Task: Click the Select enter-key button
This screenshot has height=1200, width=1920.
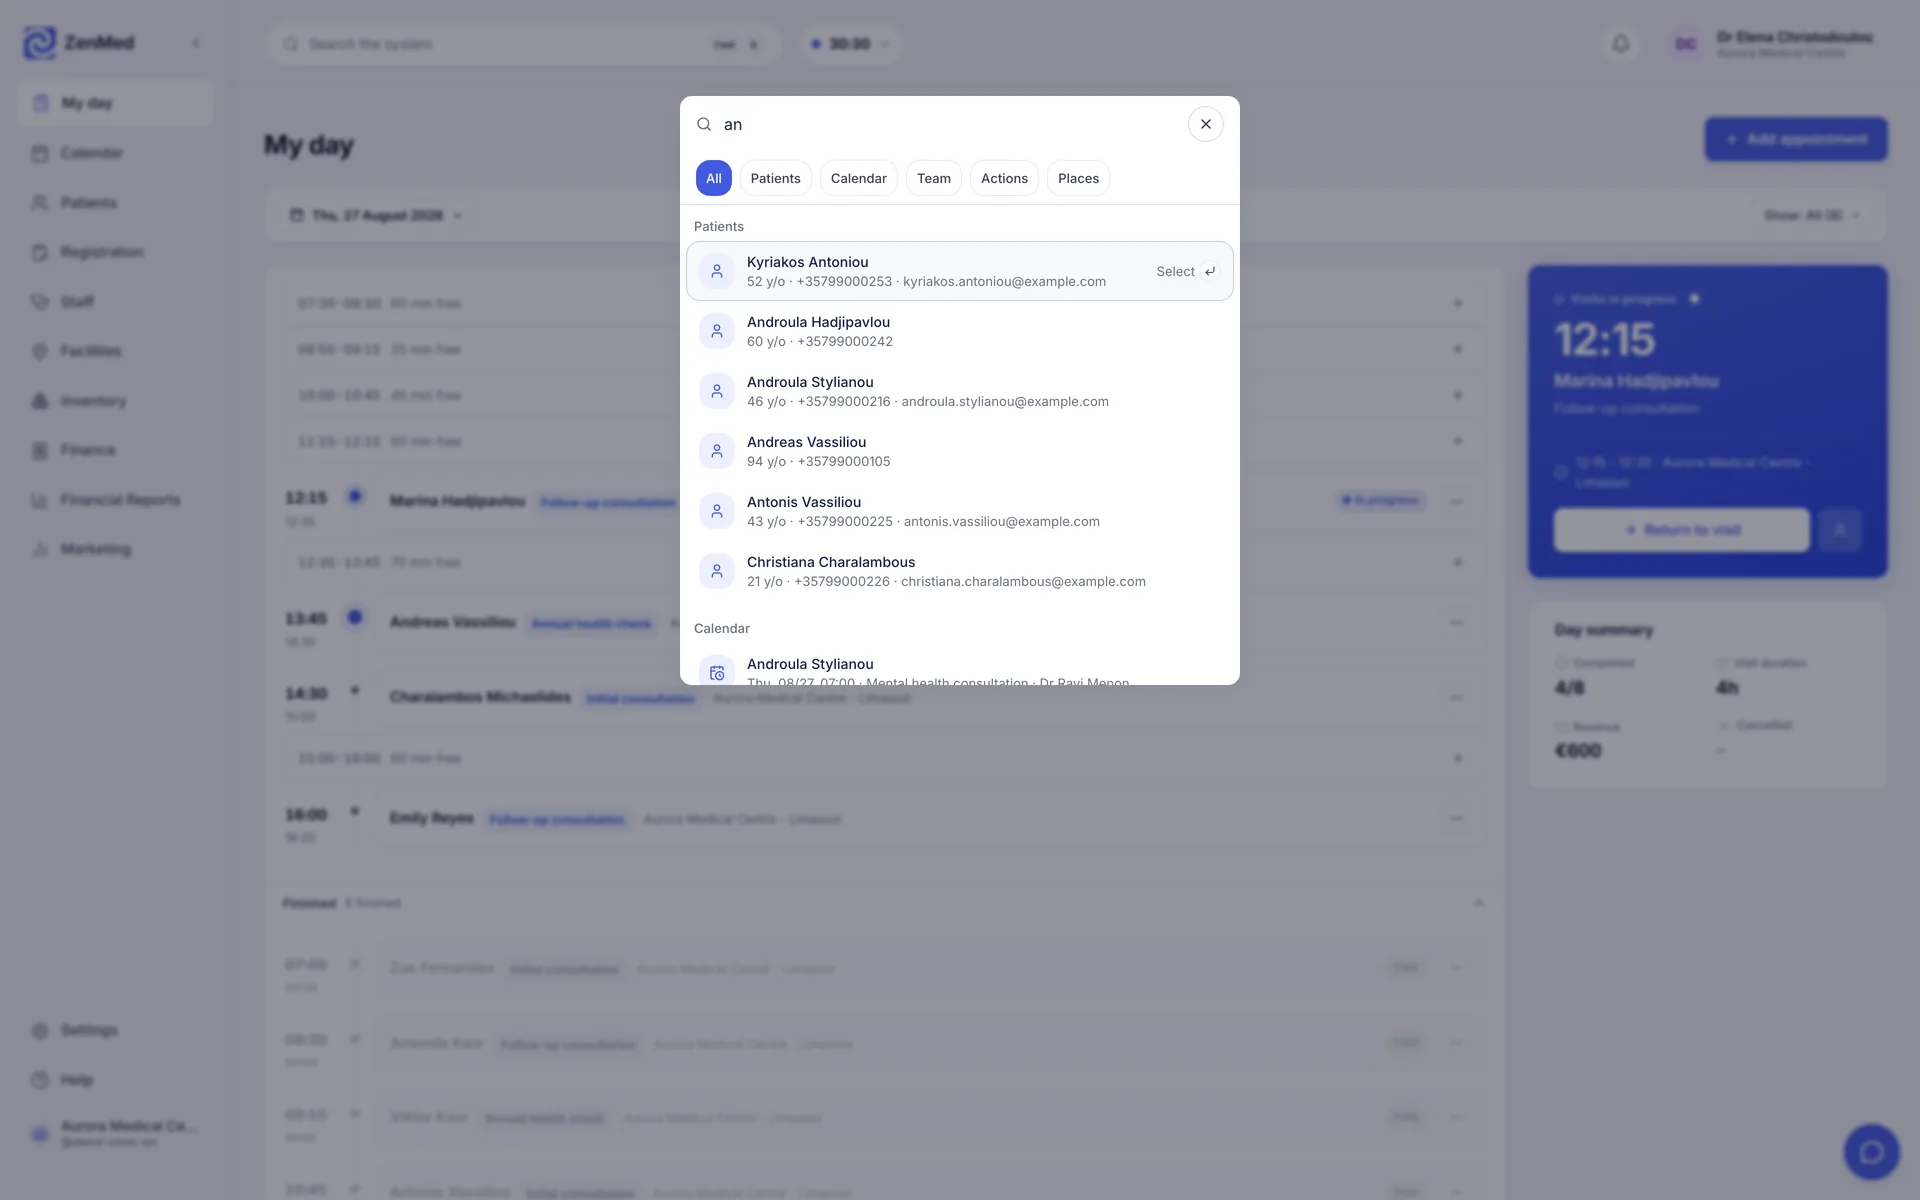Action: (x=1187, y=271)
